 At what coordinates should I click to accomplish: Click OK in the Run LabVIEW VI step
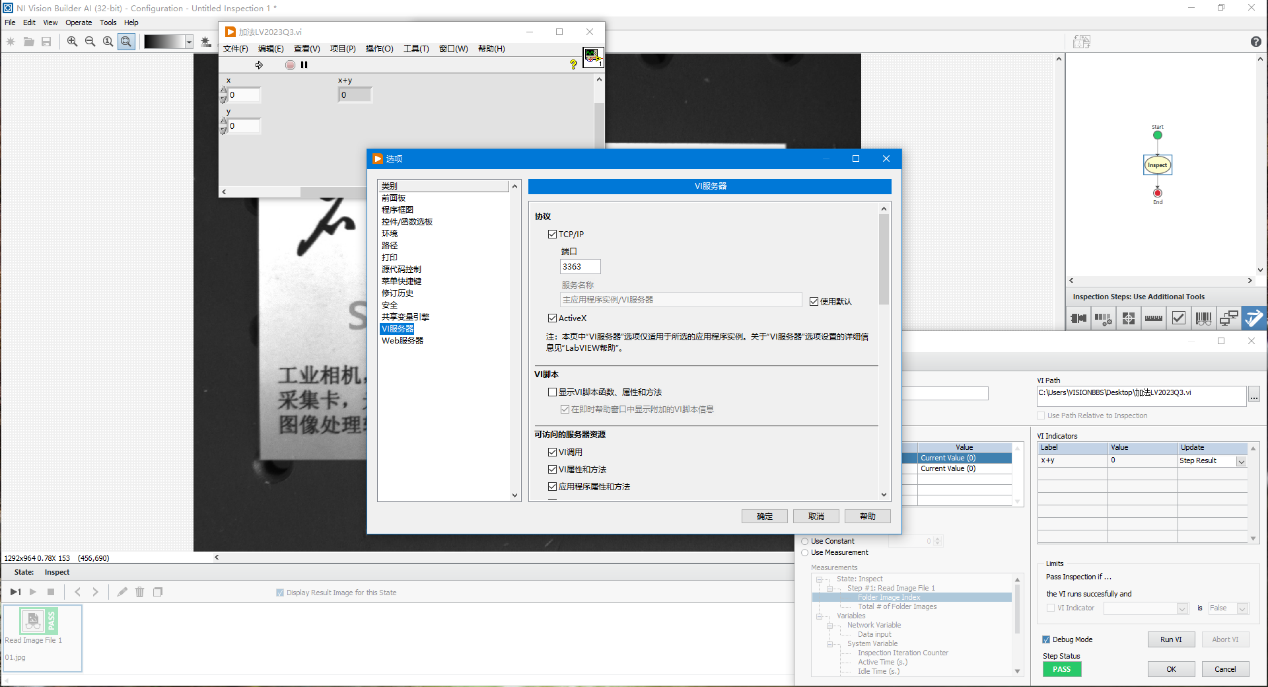[x=1171, y=669]
